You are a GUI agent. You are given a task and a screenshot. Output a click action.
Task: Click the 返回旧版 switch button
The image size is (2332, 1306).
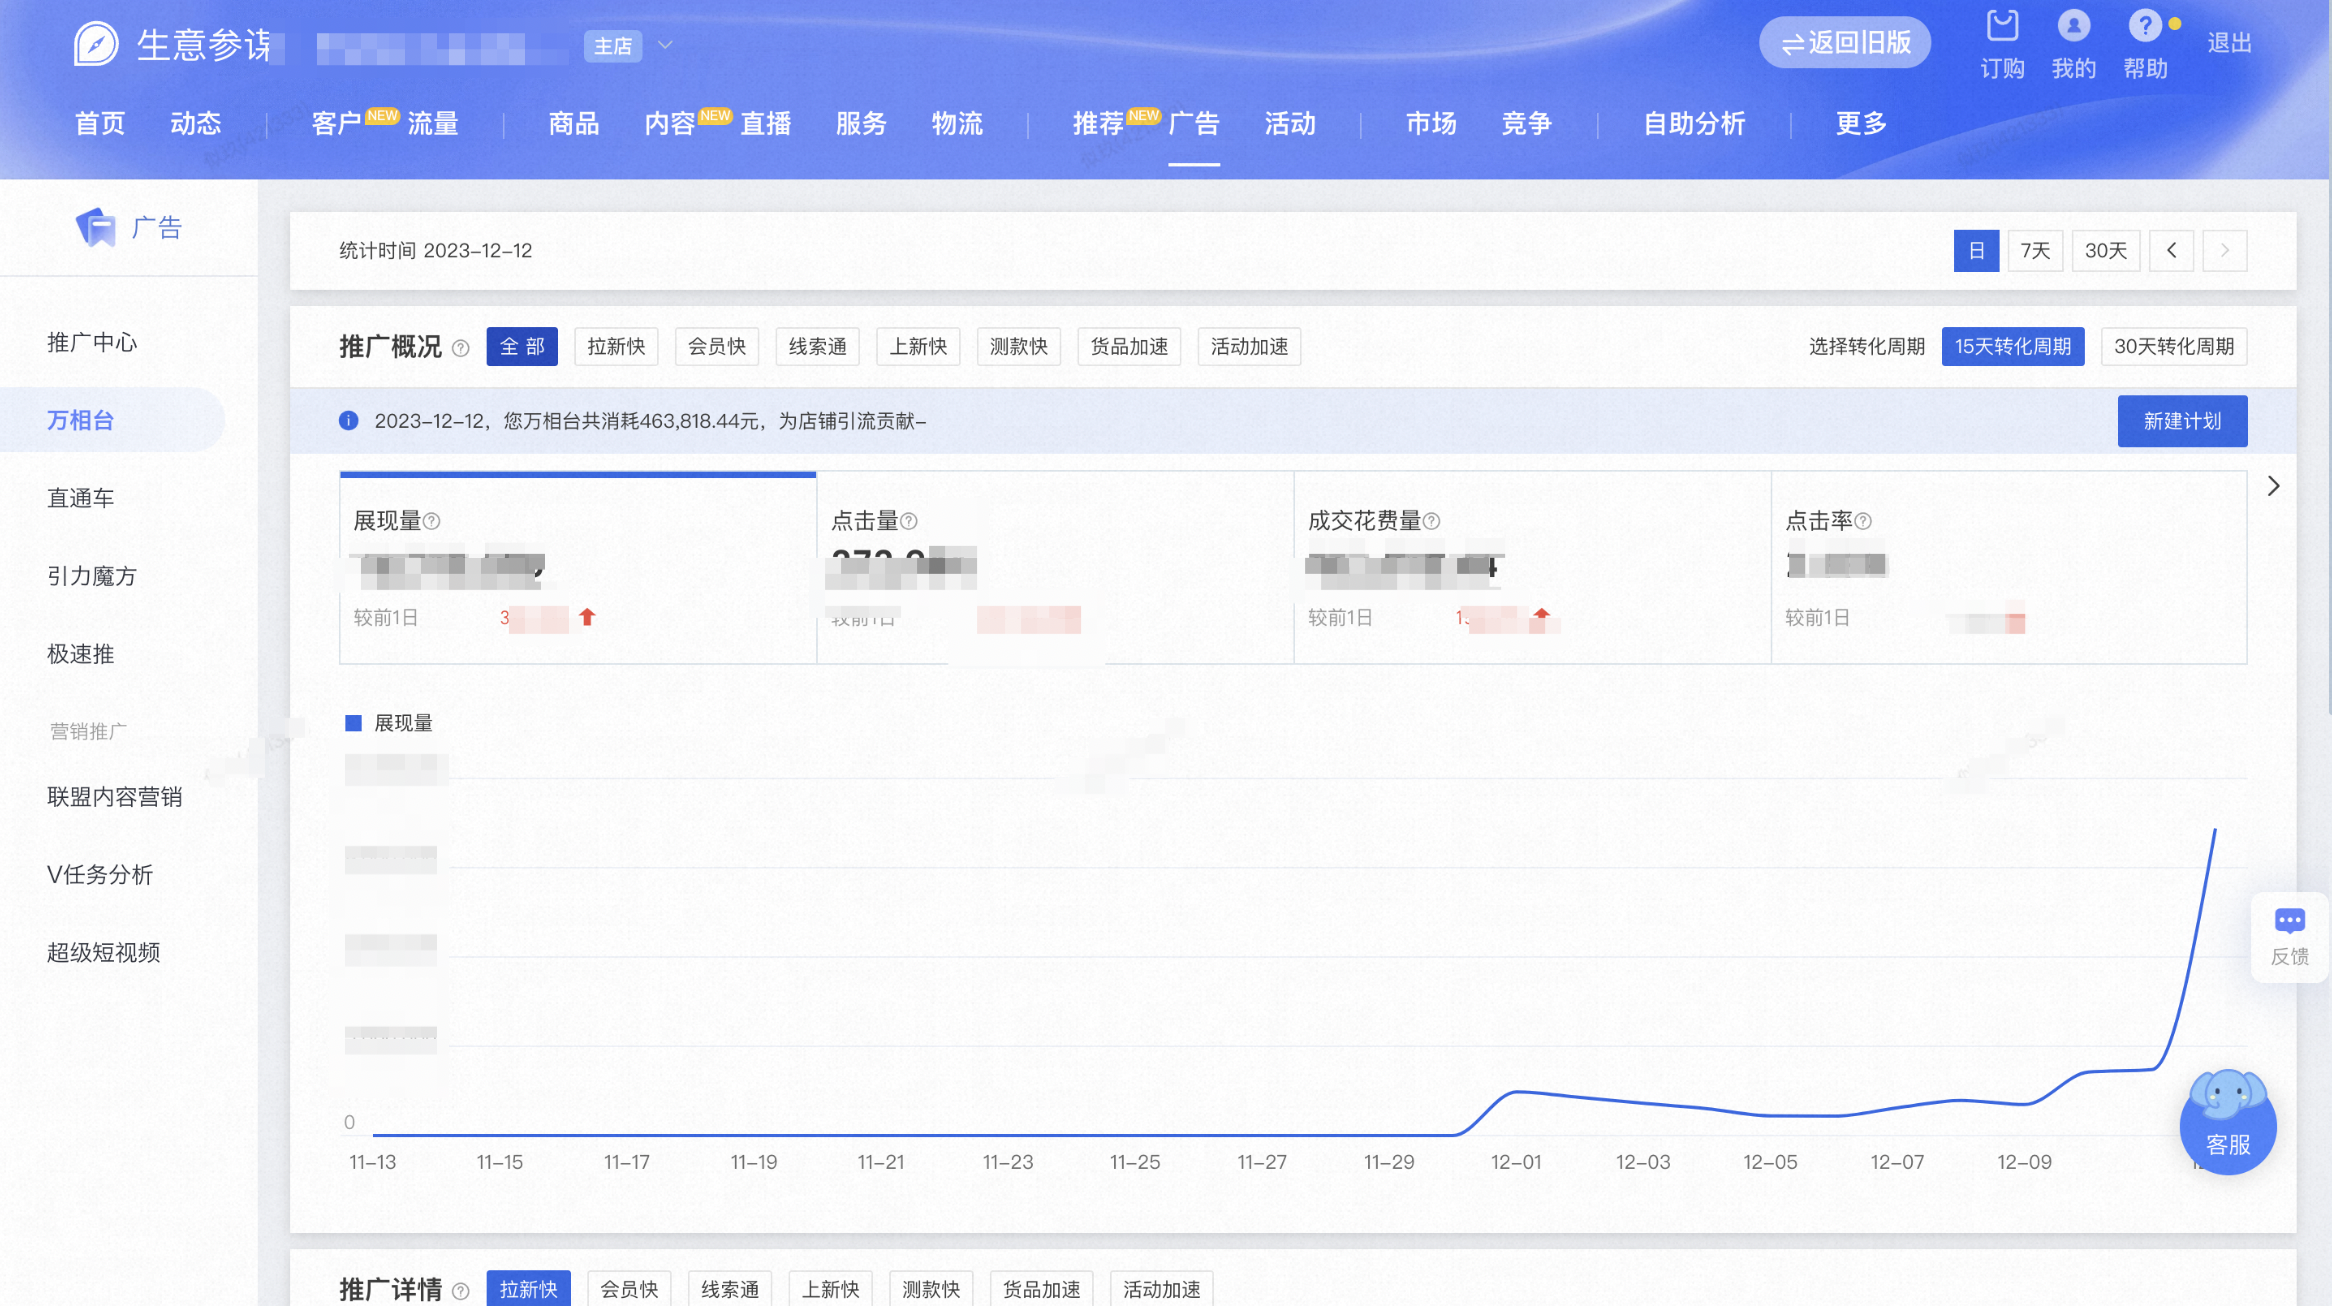(x=1845, y=43)
